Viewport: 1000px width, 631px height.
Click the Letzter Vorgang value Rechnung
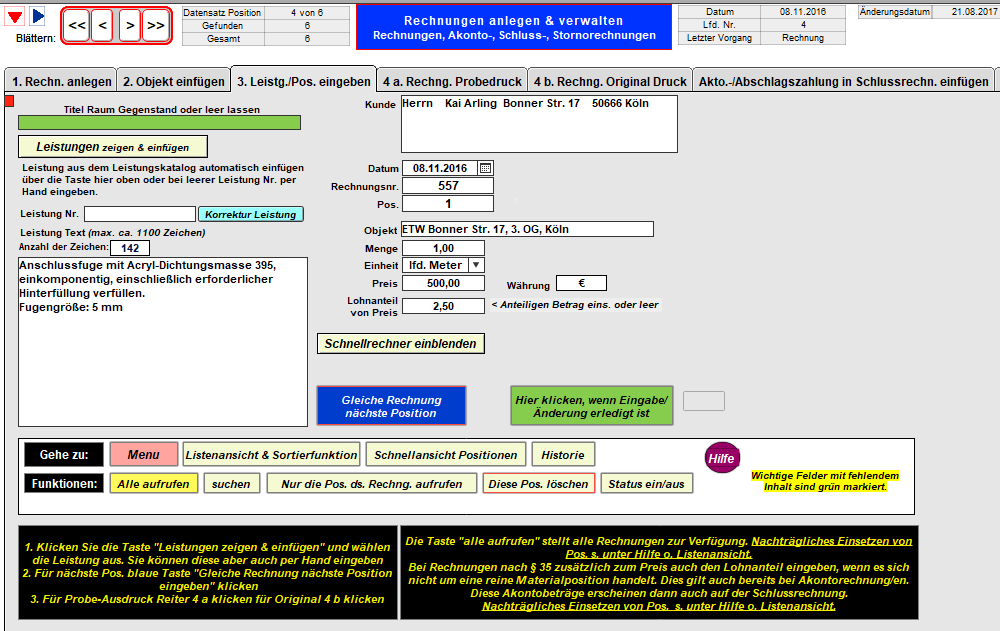(803, 38)
